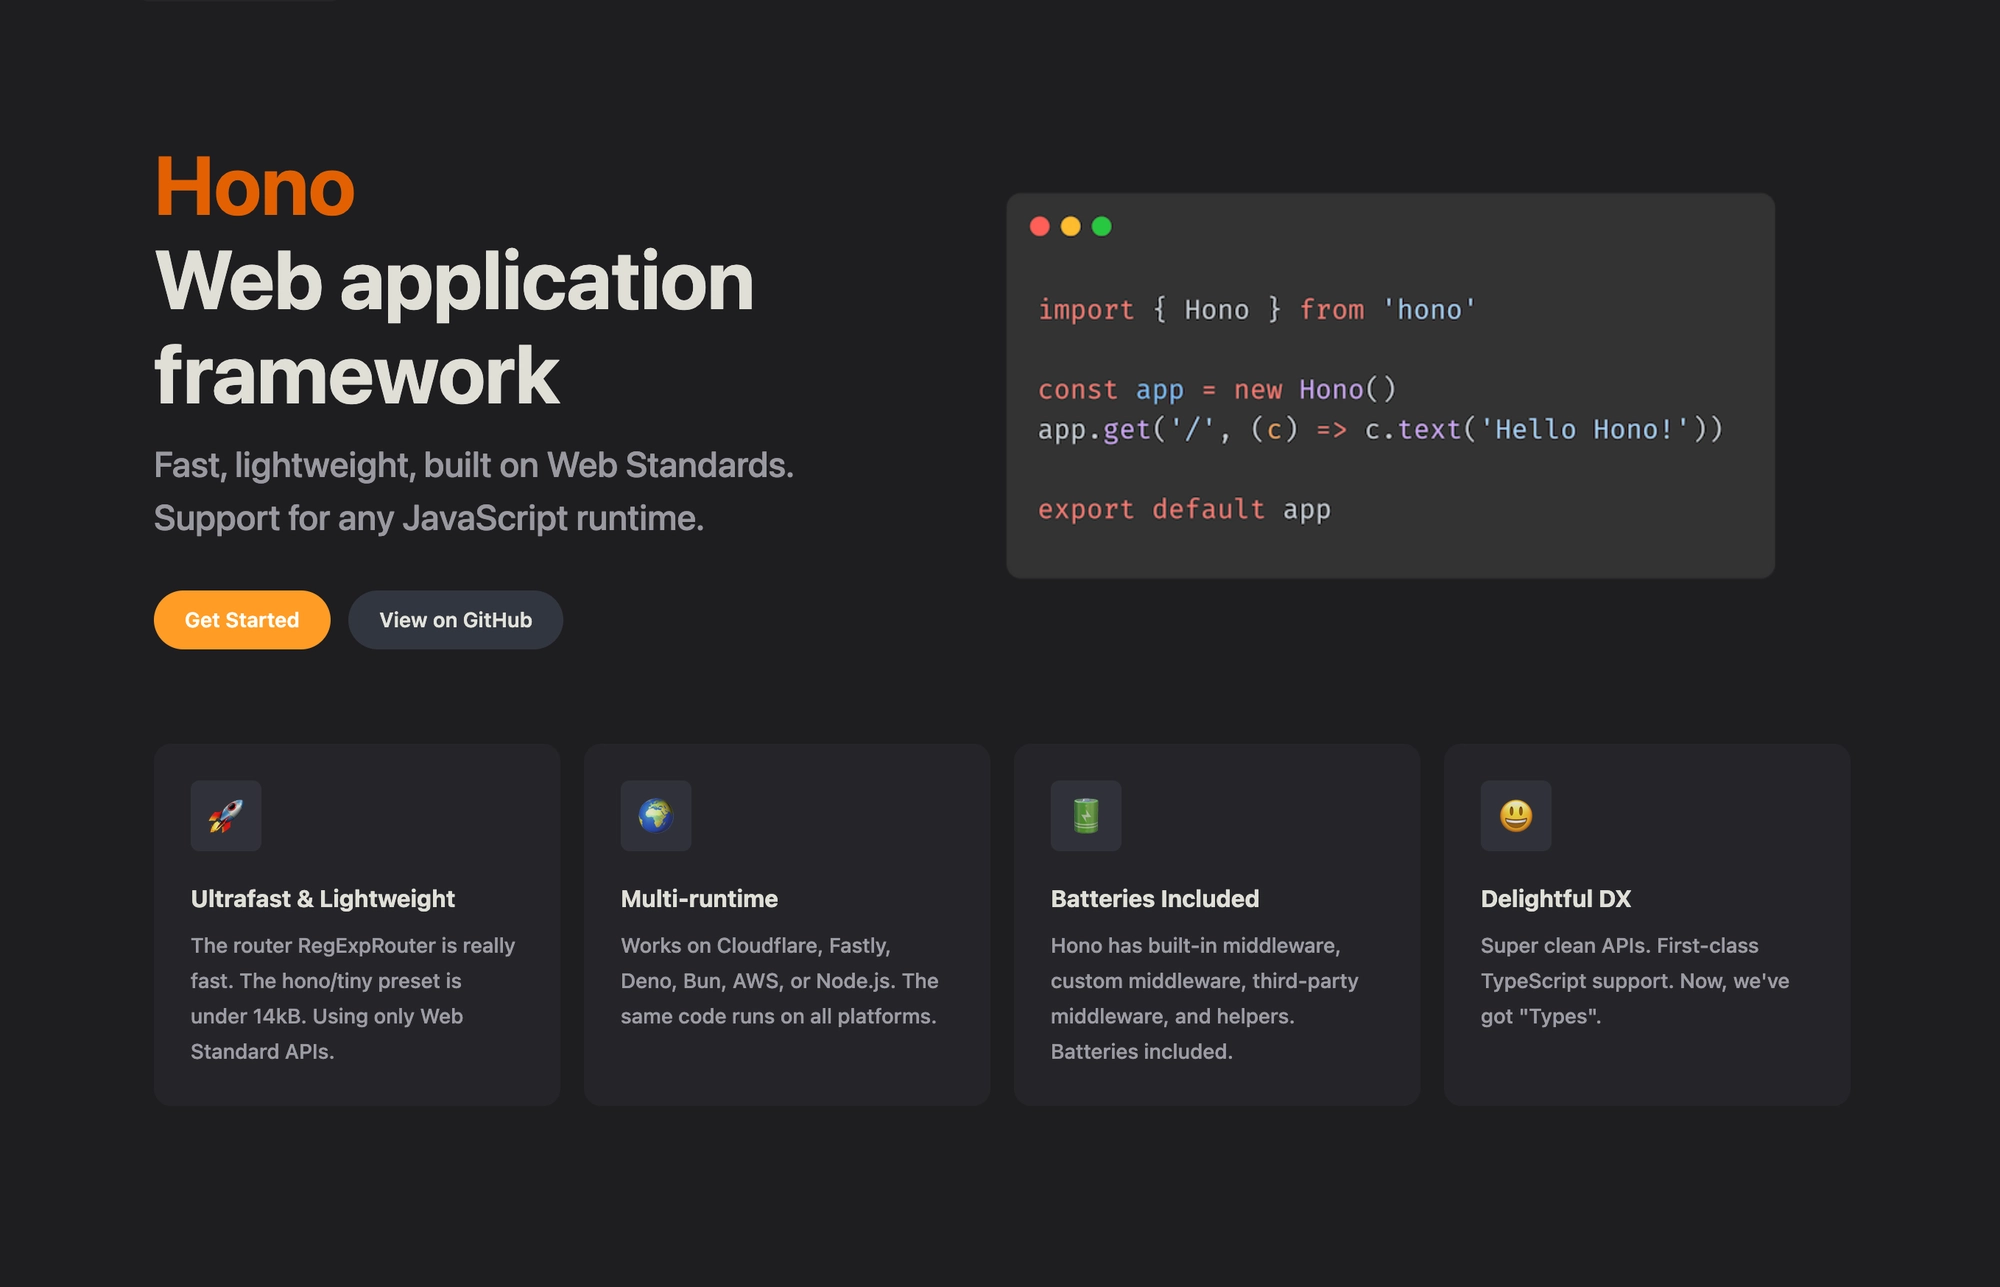
Task: Click the orange Hono title
Action: point(255,187)
